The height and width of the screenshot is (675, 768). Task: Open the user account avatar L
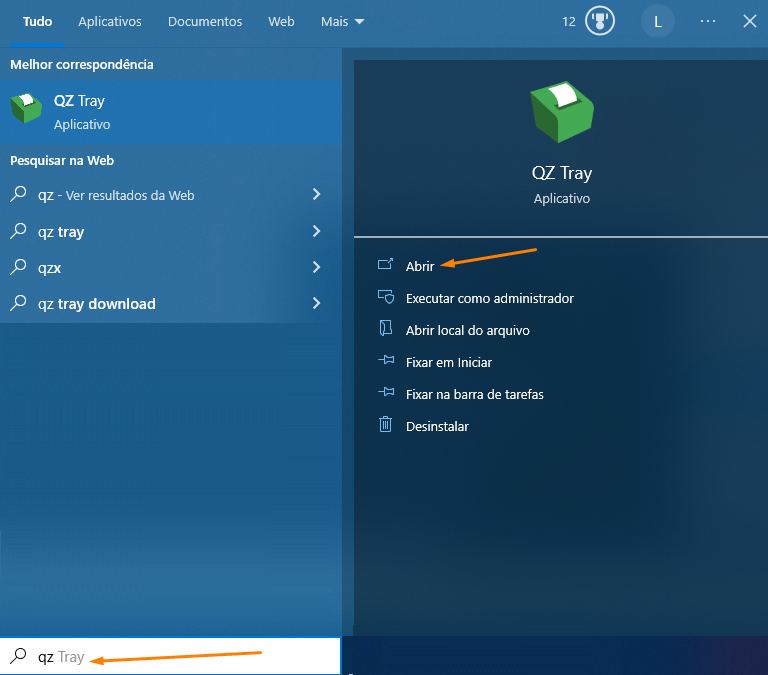(658, 22)
